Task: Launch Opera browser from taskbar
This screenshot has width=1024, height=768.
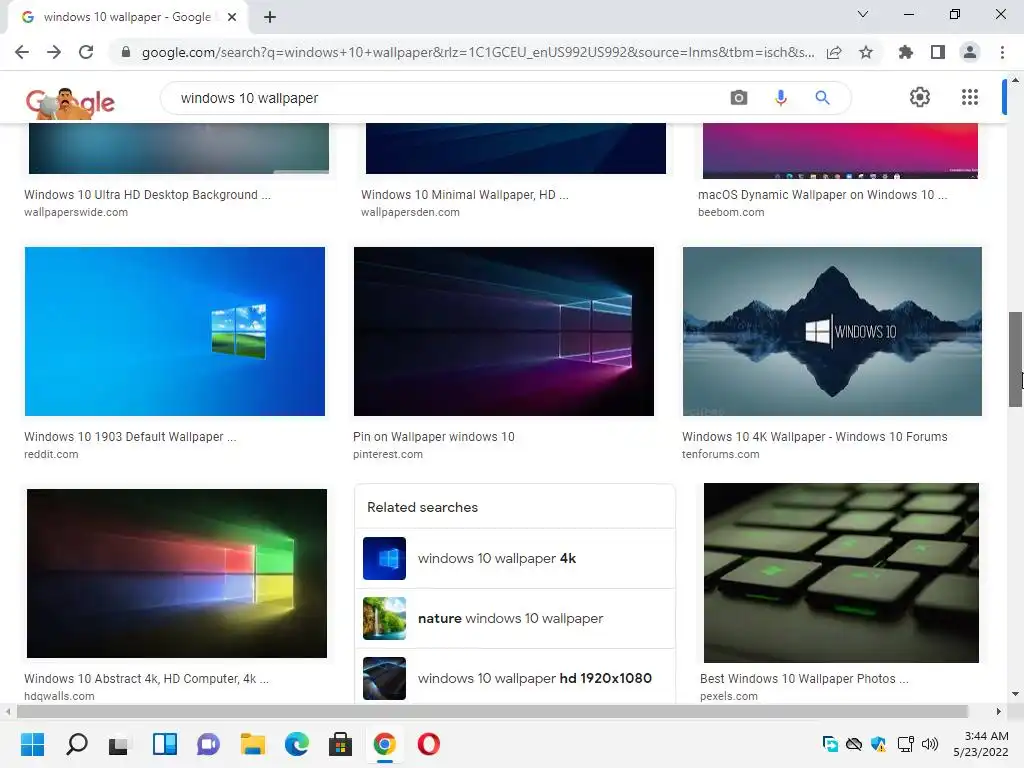Action: [x=428, y=744]
